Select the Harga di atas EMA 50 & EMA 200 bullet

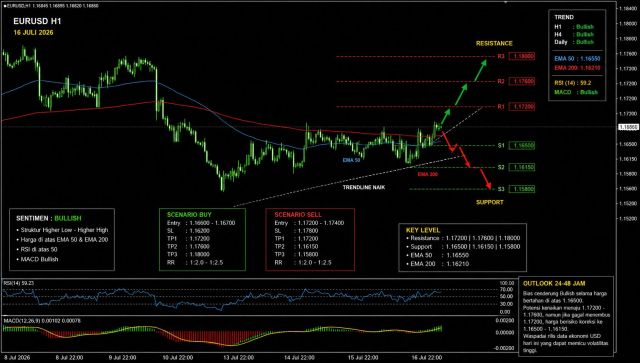pyautogui.click(x=62, y=240)
